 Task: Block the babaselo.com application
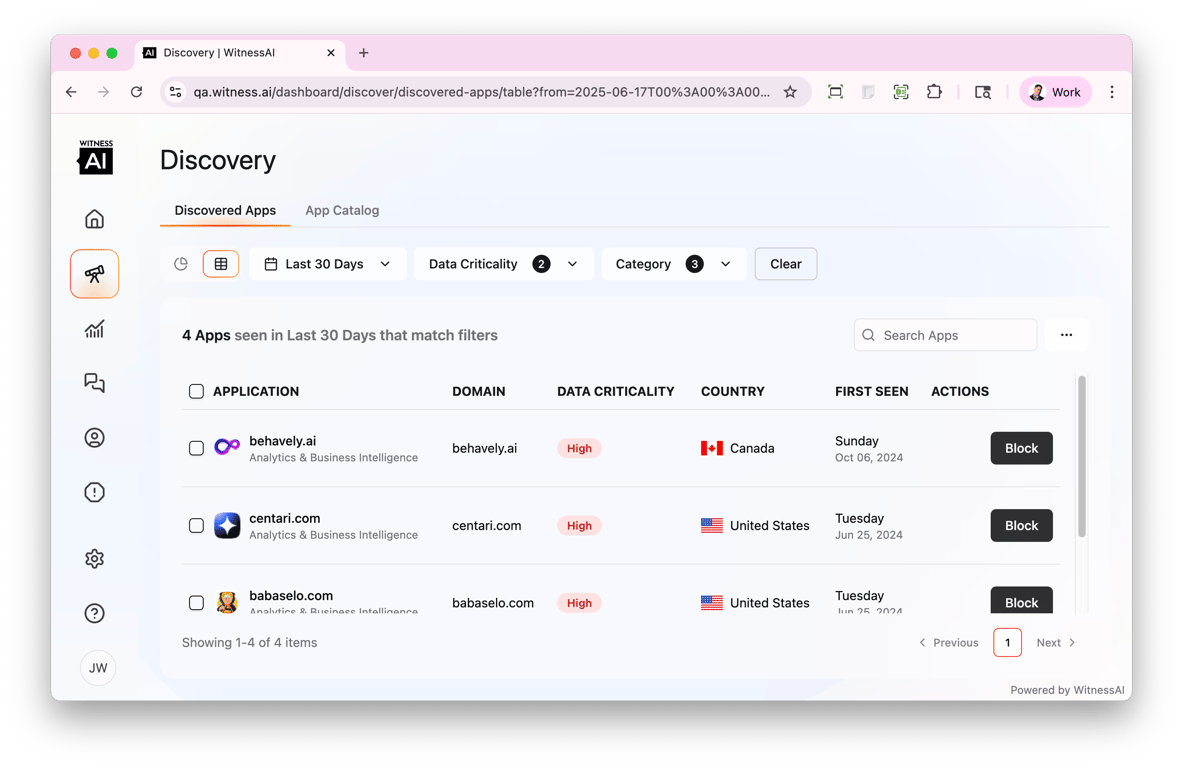coord(1021,601)
